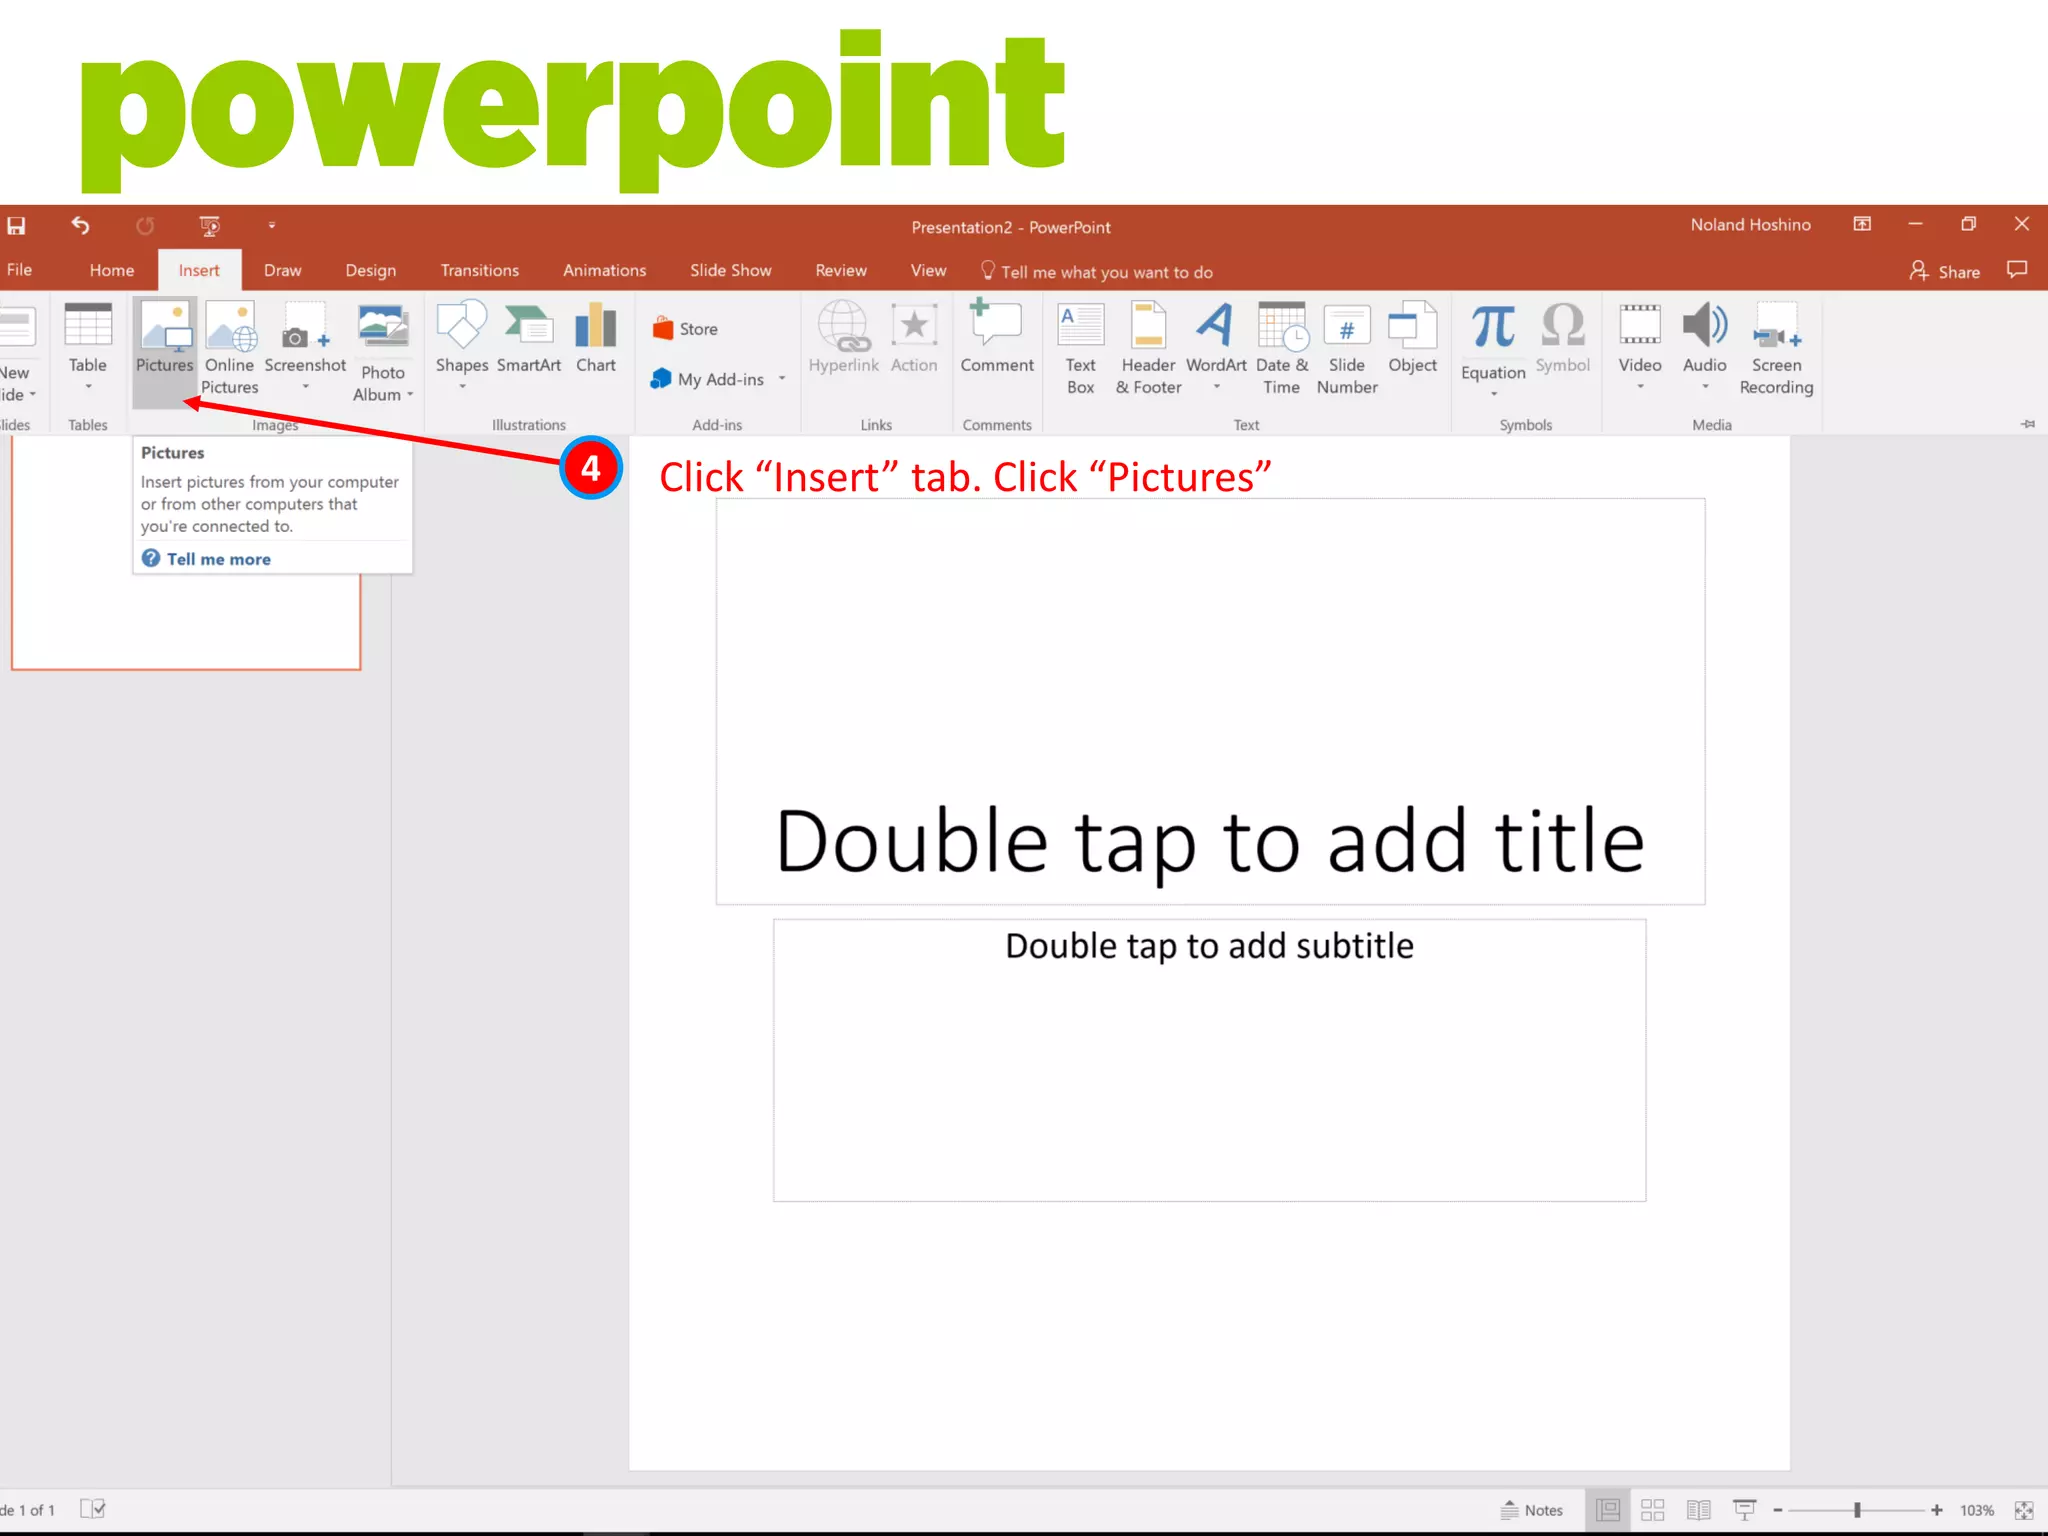
Task: Click the Redo icon in title bar
Action: (145, 226)
